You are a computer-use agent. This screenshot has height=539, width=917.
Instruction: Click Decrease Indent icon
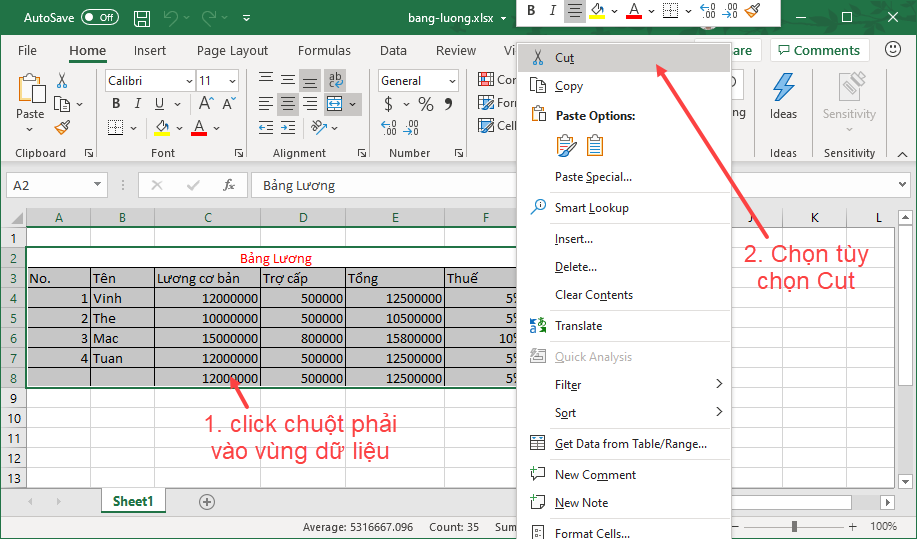point(266,127)
